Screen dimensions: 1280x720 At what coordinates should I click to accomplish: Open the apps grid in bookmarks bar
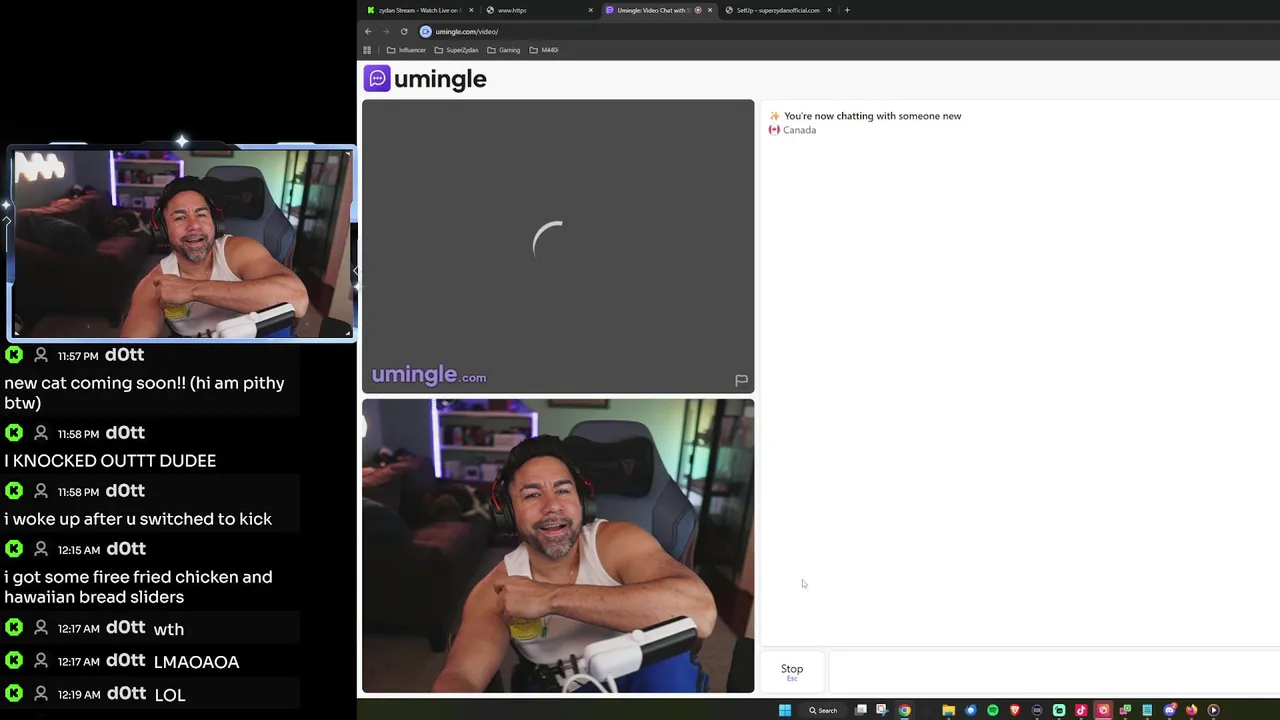coord(367,50)
